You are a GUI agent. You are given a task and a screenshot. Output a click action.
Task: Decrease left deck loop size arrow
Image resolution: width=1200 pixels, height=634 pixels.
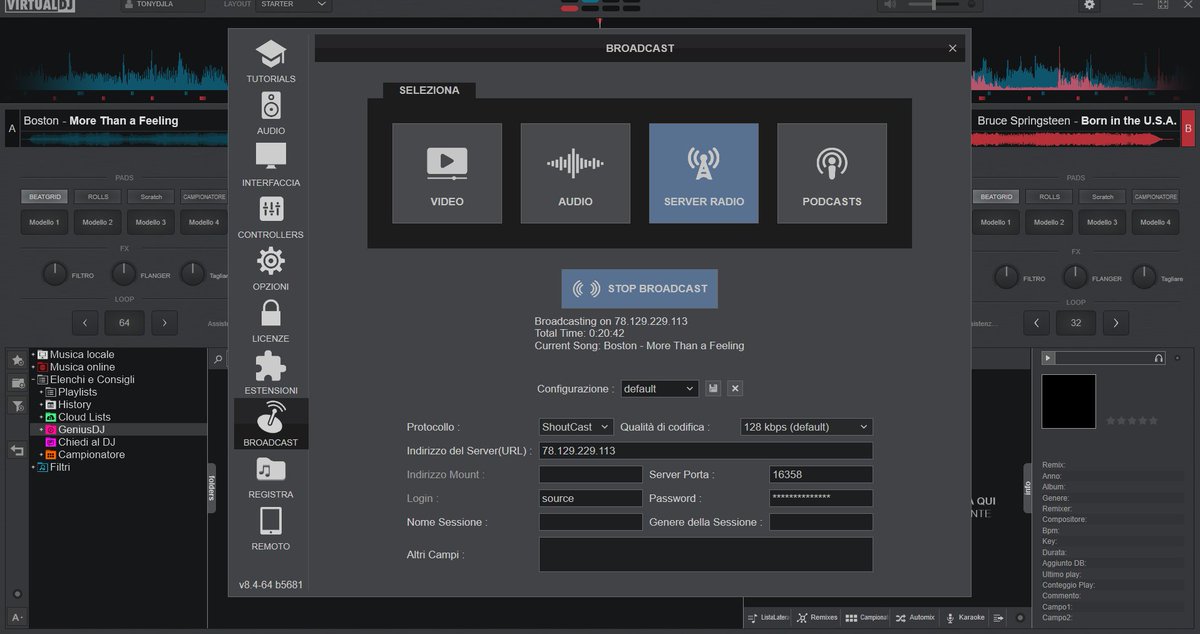click(x=86, y=323)
